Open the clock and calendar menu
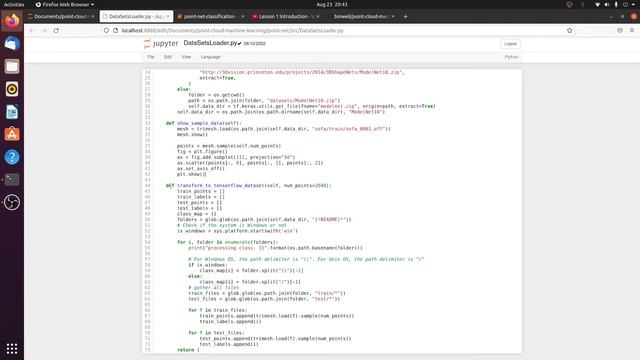Screen dimensions: 640x360 [331, 4]
